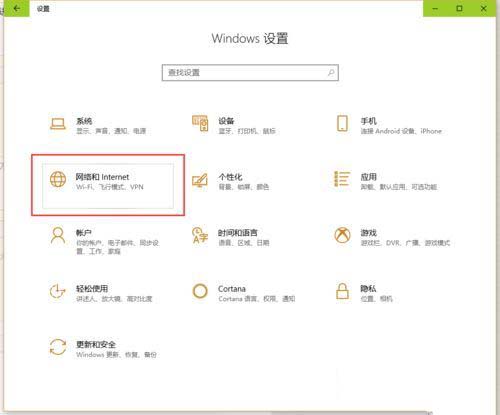Select the 轻松使用 category label
Image resolution: width=500 pixels, height=415 pixels.
92,289
